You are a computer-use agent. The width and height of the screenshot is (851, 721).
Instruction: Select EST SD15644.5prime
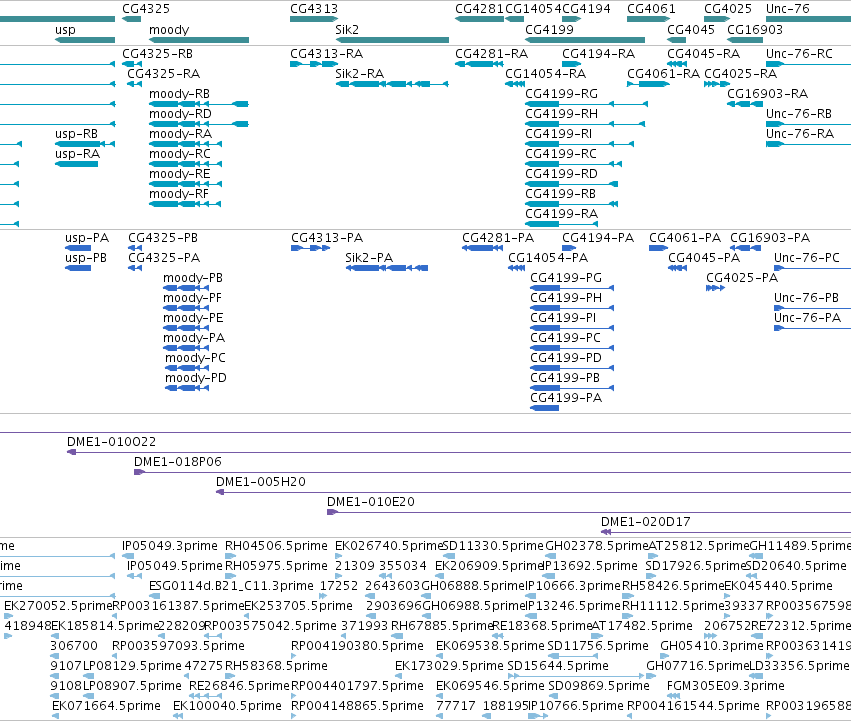point(557,666)
